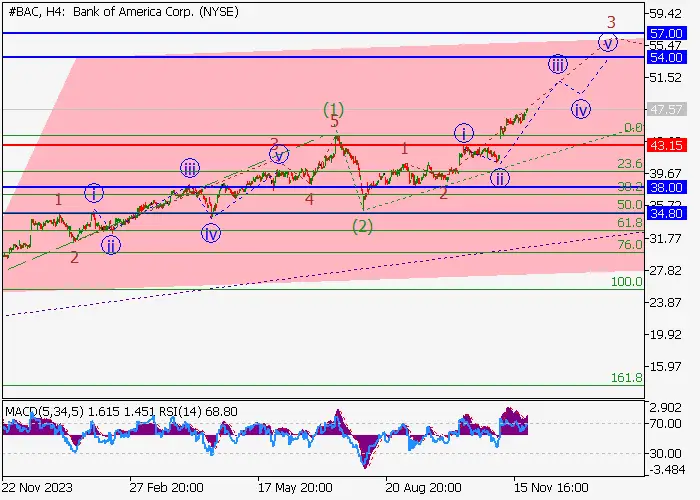Screen dimensions: 700x500
Task: Click the RSI(14) 68.80 indicator reading
Action: [x=198, y=412]
